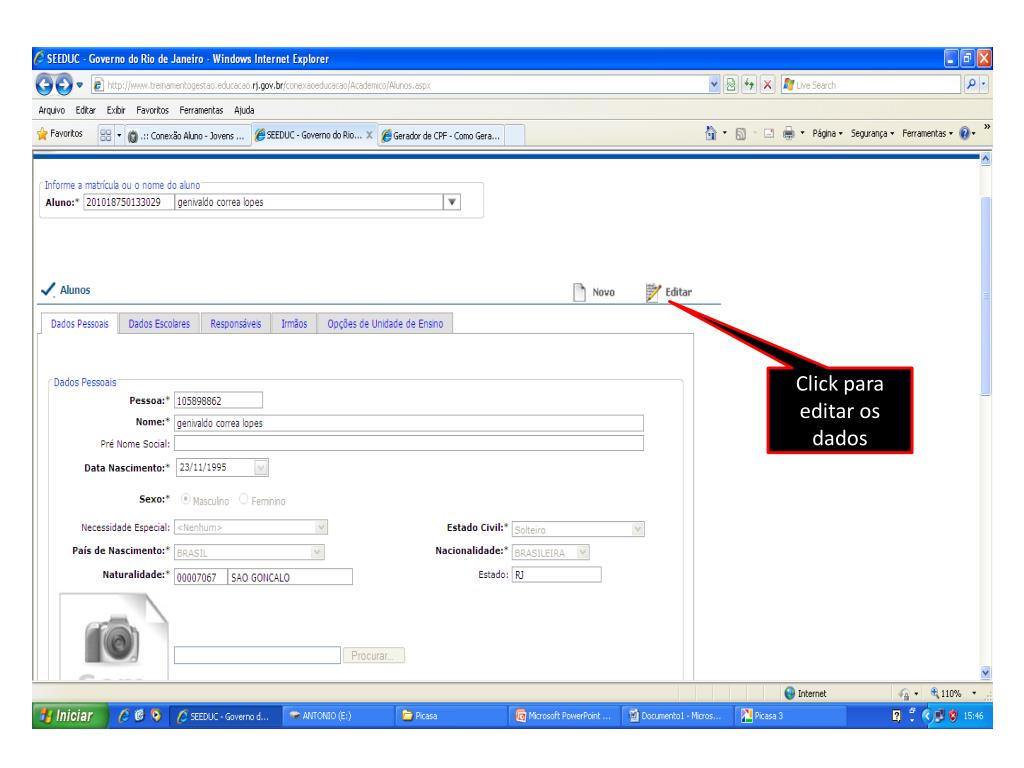Click the Iniciar start button
Viewport: 1024px width, 768px height.
point(69,716)
